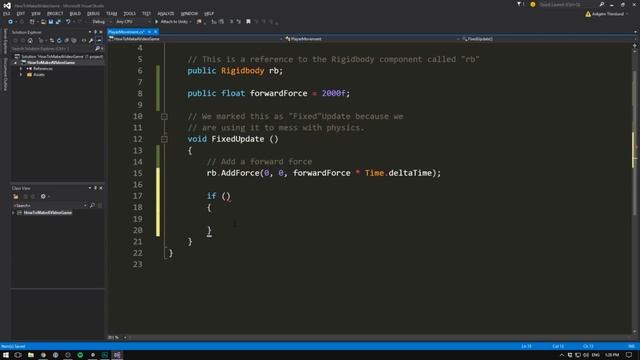Open File Explorer from the taskbar

coord(31,355)
